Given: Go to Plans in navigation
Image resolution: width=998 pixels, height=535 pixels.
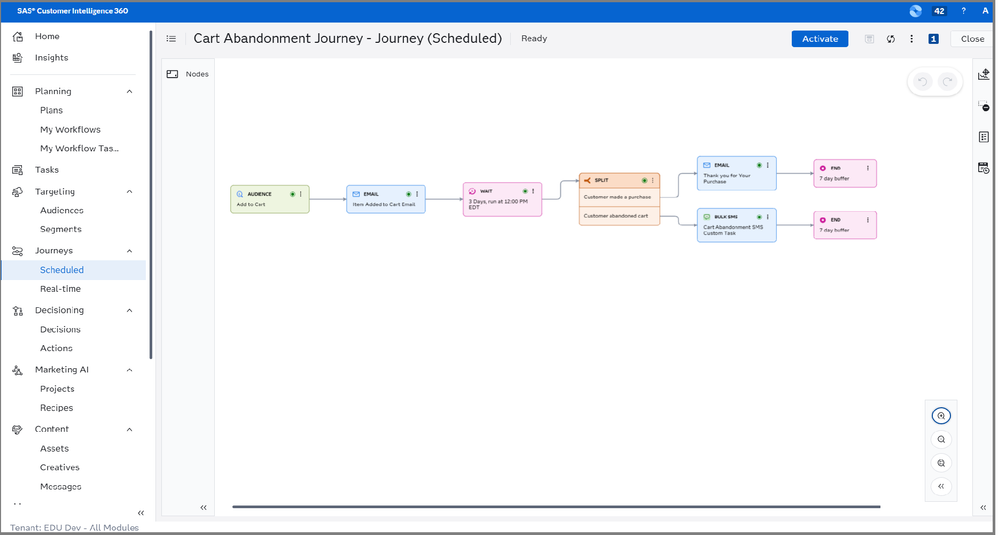Looking at the screenshot, I should pos(52,111).
